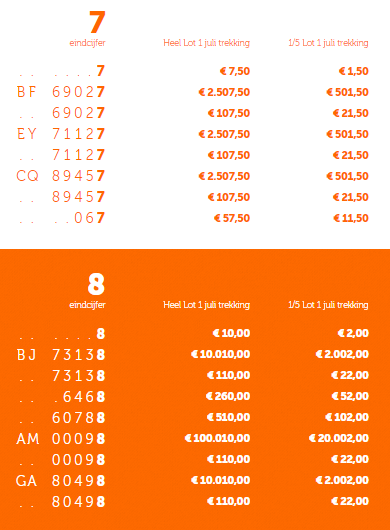Click the large orange 7 heading
390x530 pixels.
pyautogui.click(x=97, y=22)
